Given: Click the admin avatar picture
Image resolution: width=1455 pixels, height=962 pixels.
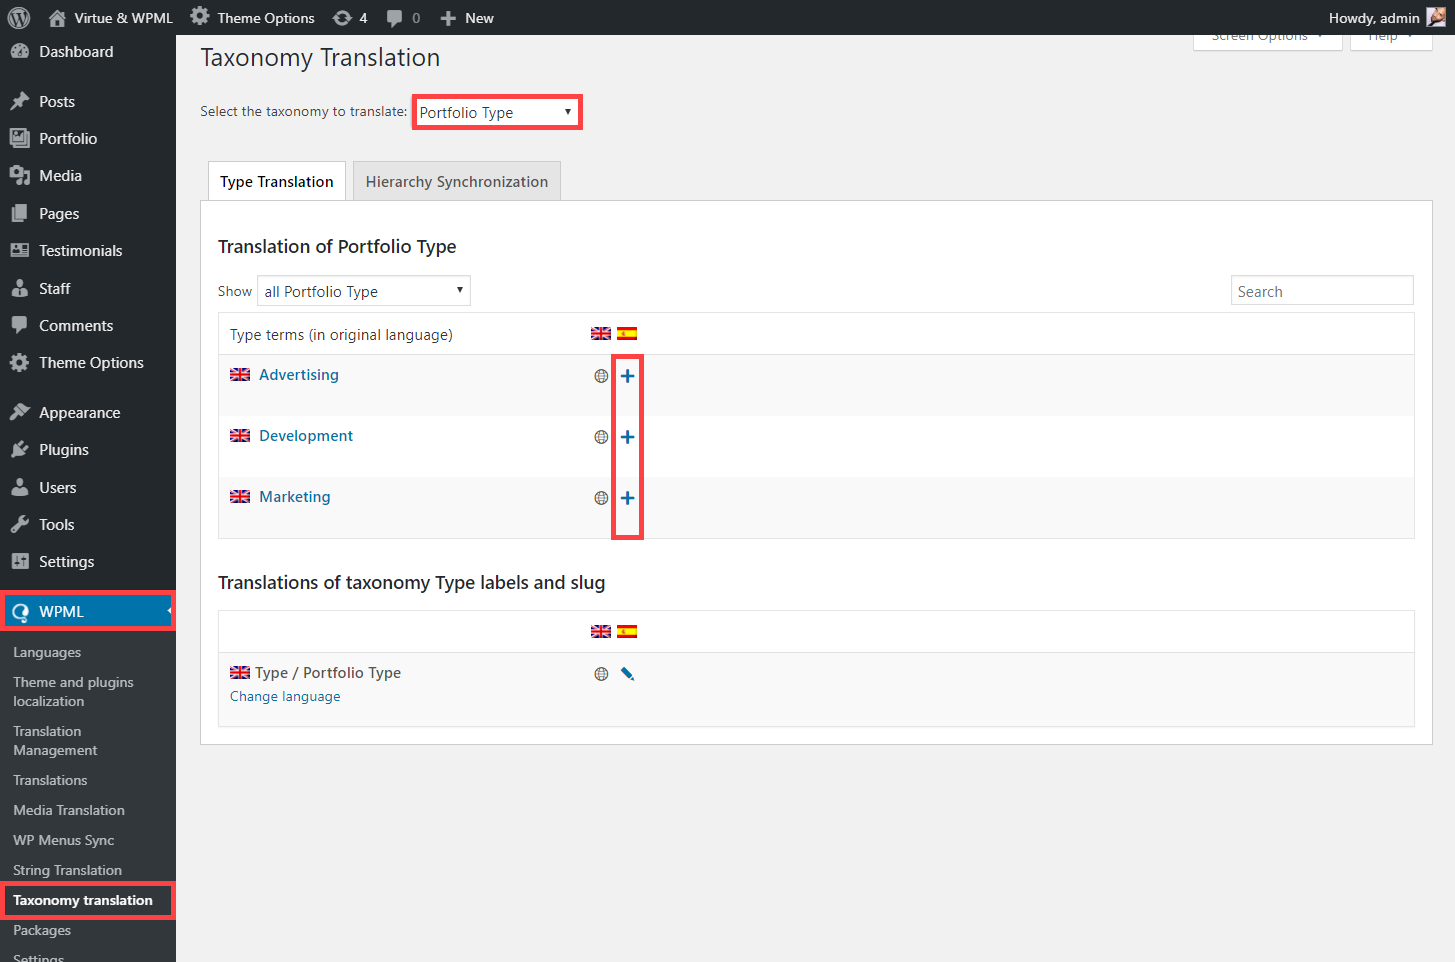Looking at the screenshot, I should 1436,17.
